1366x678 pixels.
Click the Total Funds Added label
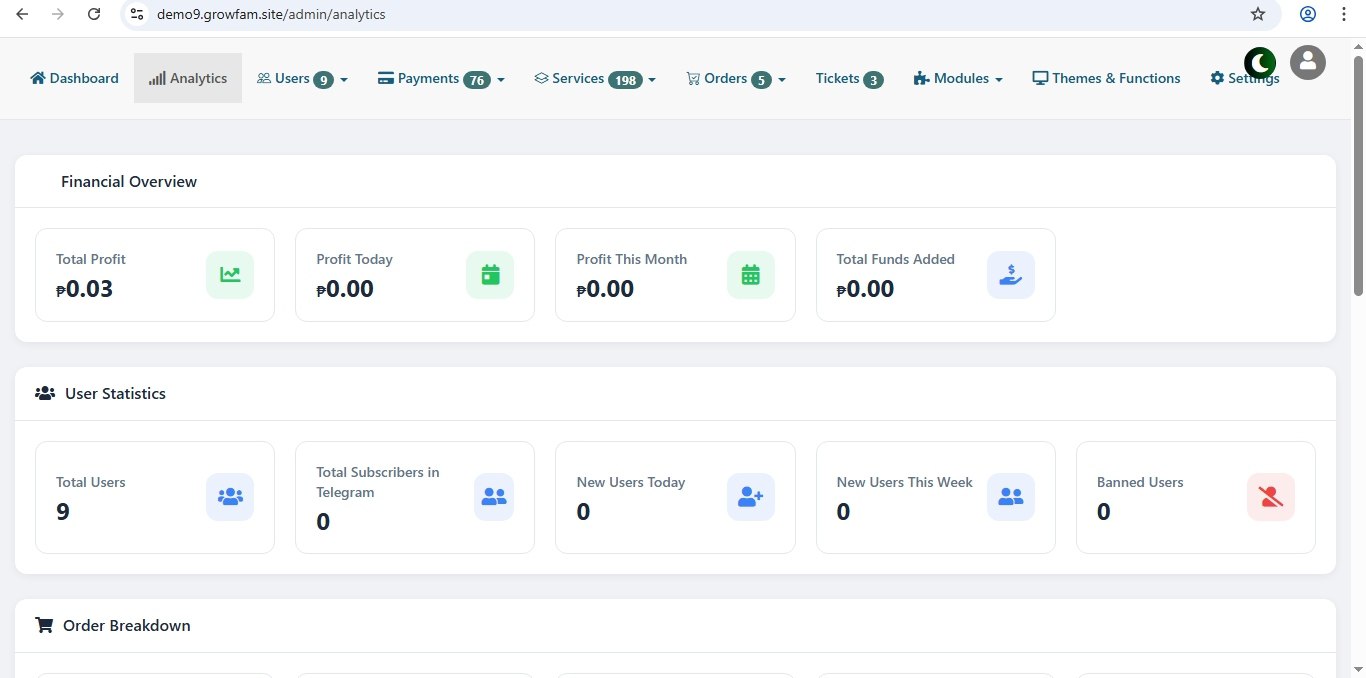tap(896, 259)
